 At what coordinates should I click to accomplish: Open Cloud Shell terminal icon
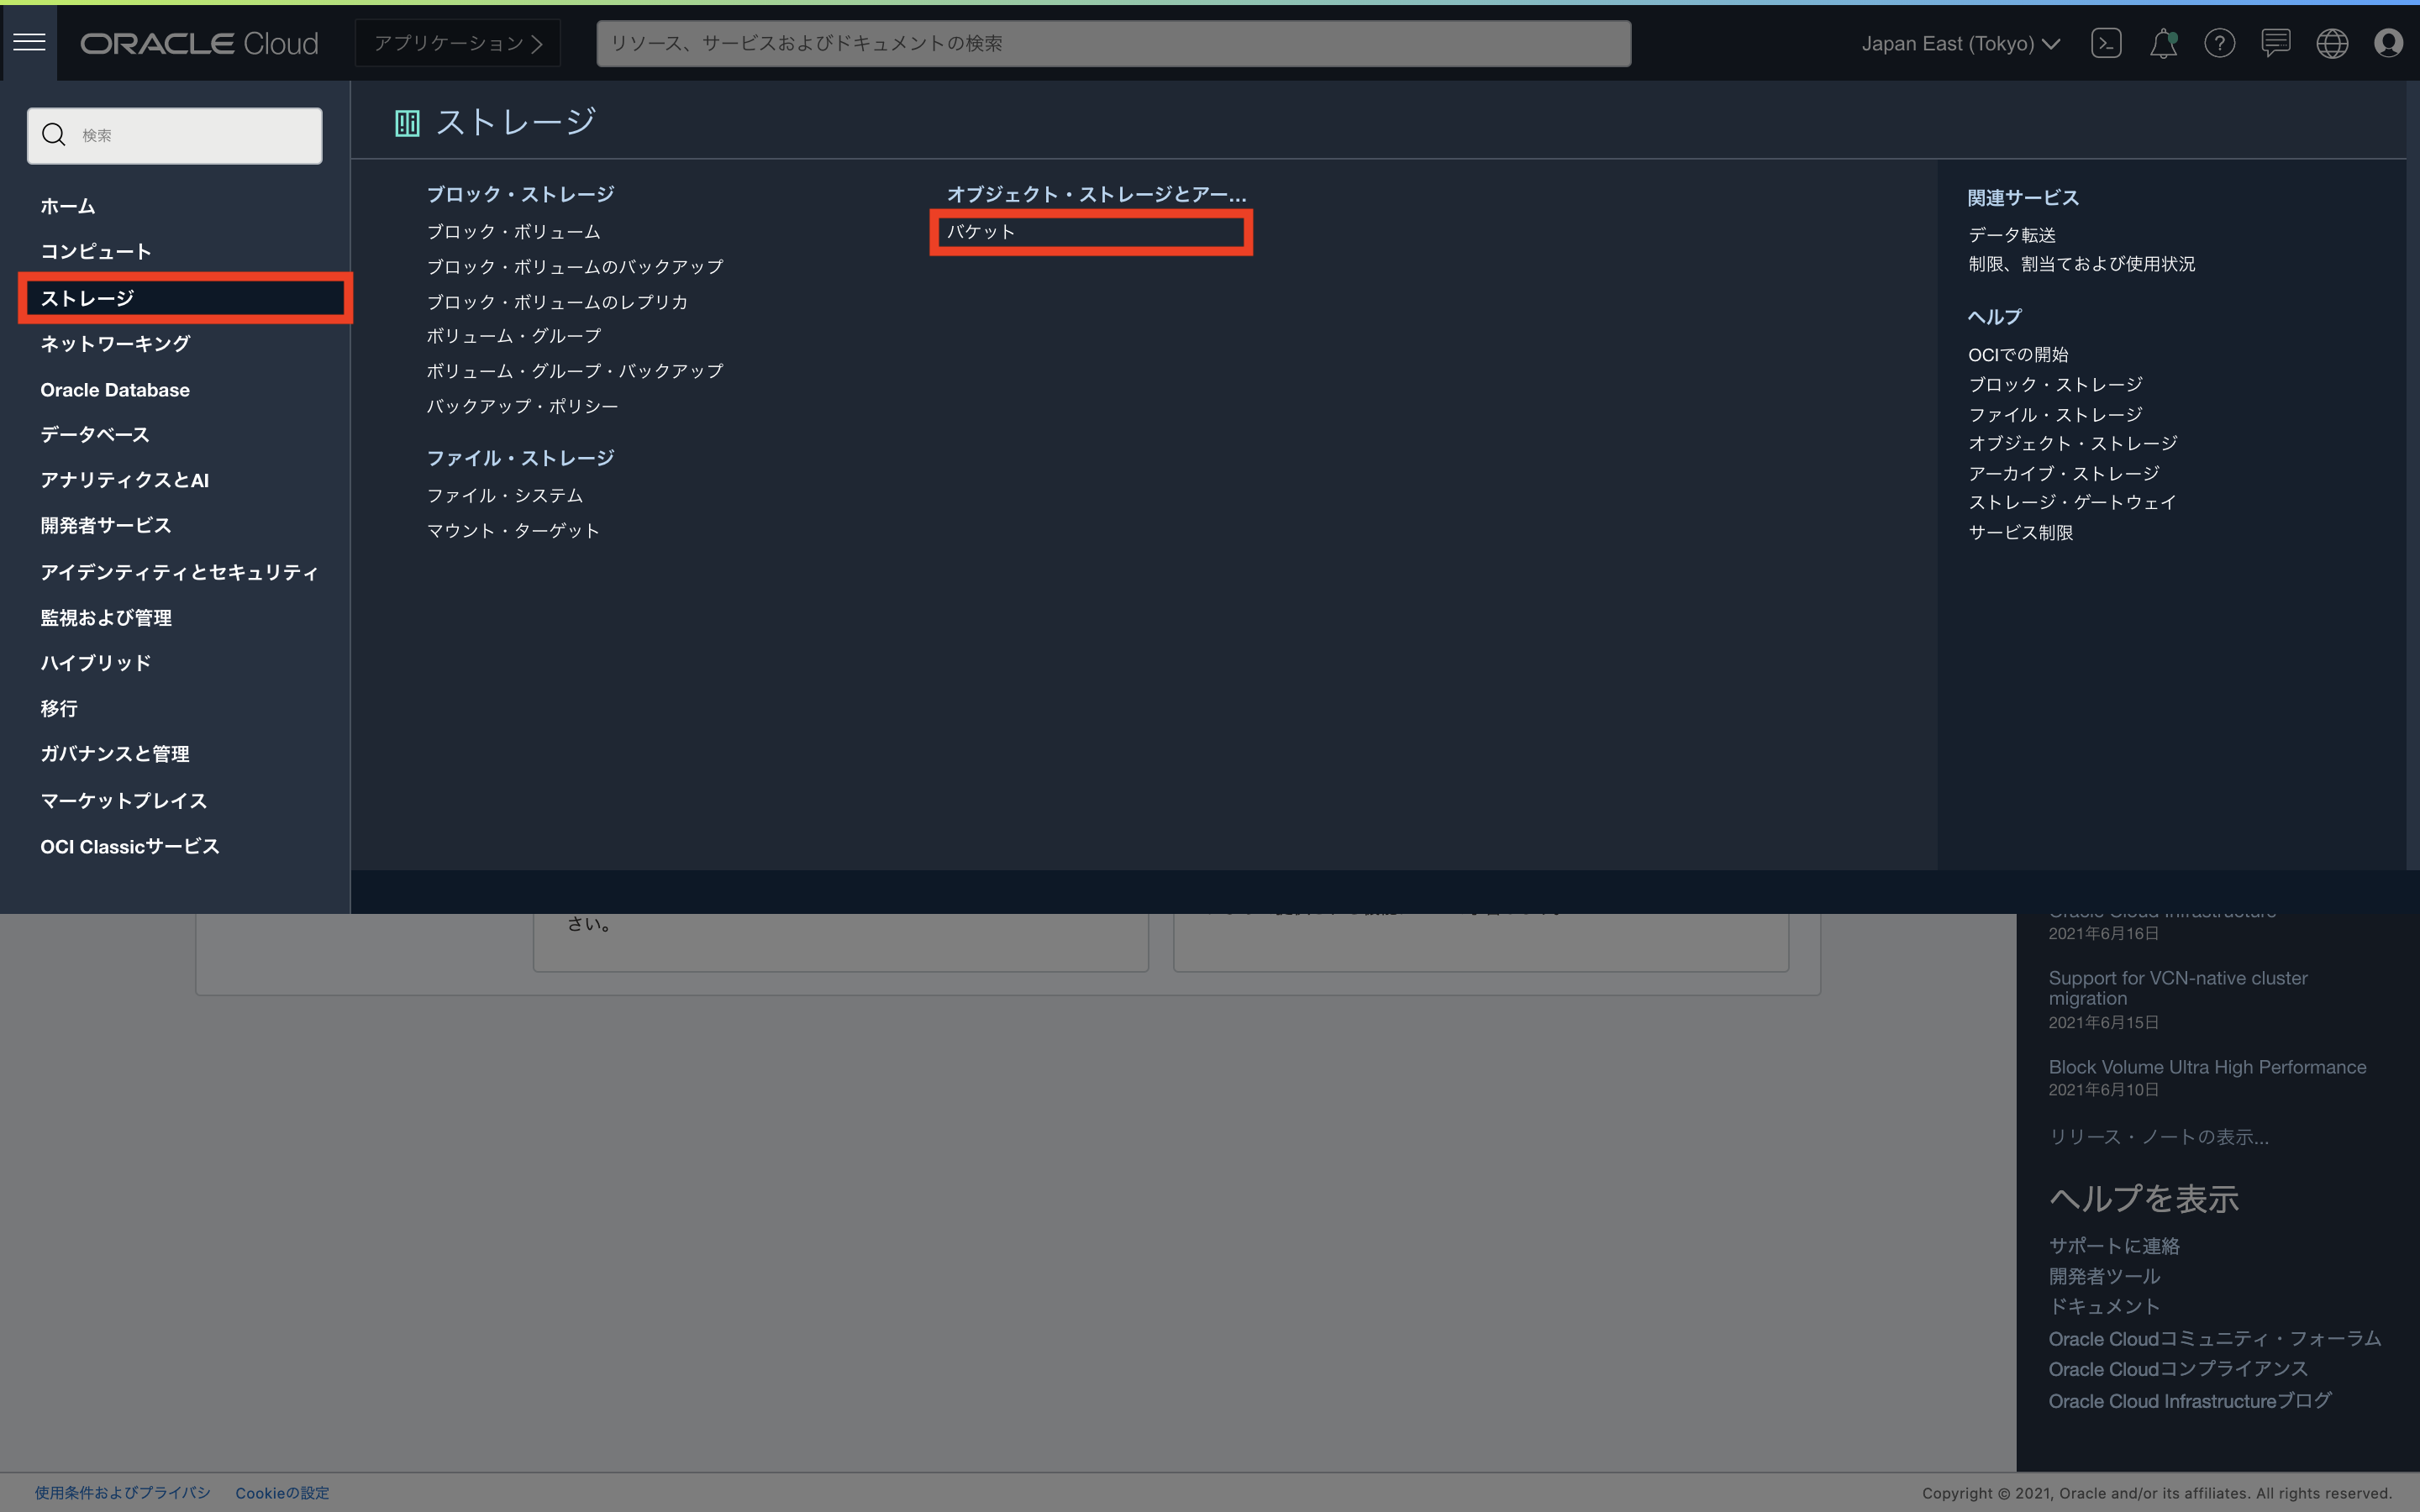[x=2106, y=43]
